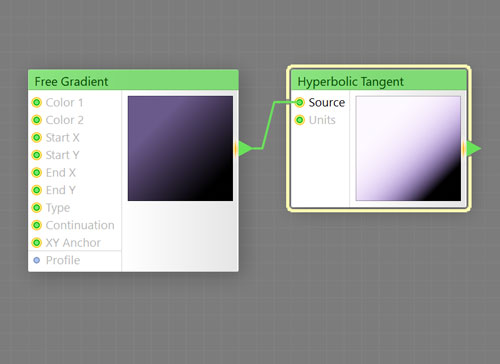Click the End X label
The height and width of the screenshot is (364, 500).
tap(61, 172)
